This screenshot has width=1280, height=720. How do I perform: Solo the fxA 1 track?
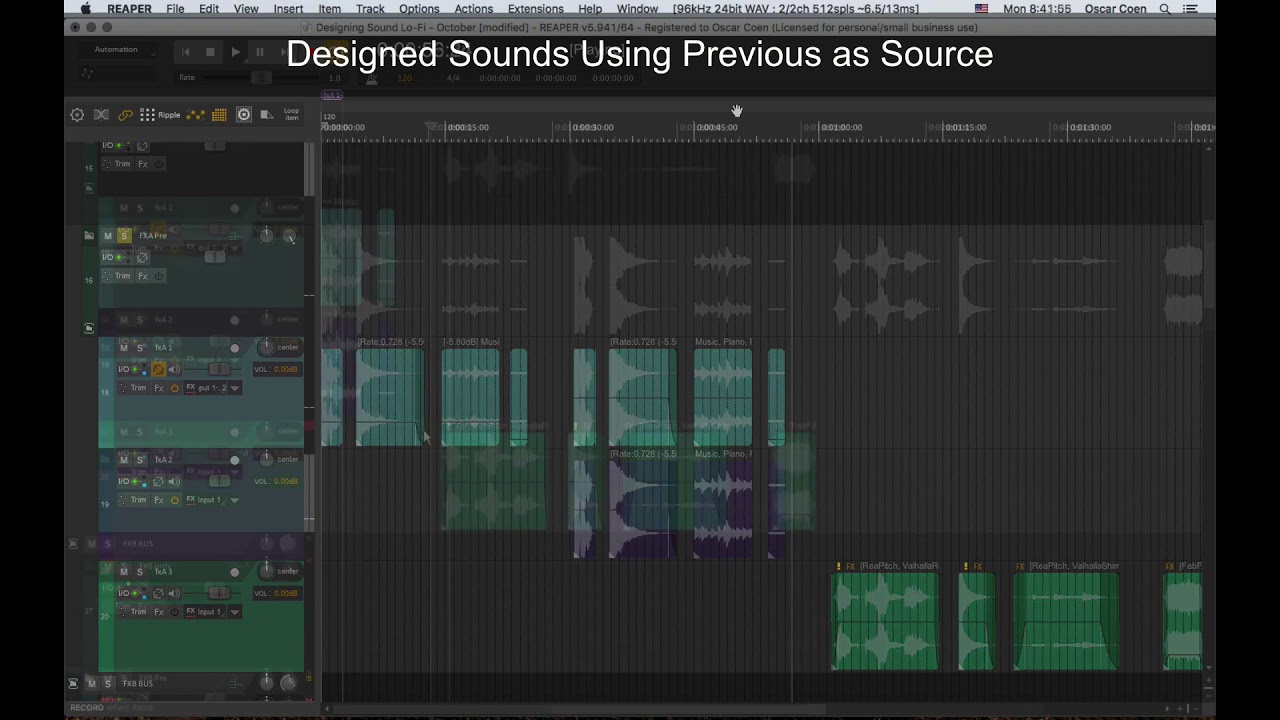pos(140,348)
